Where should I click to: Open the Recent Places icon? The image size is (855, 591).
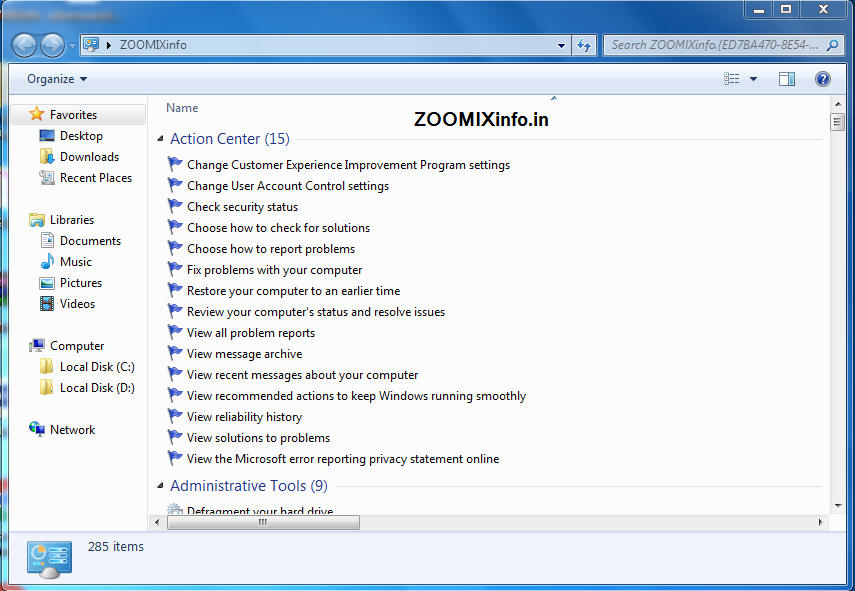click(46, 177)
